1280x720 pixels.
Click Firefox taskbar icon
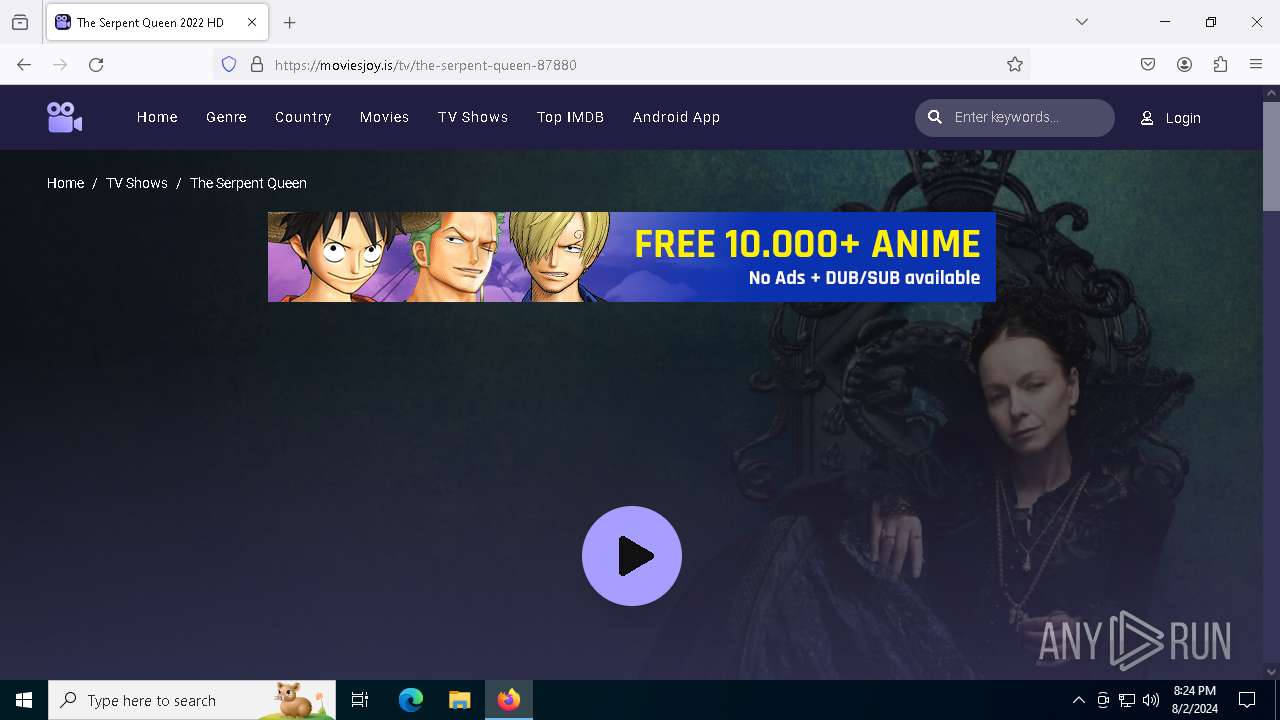[509, 700]
